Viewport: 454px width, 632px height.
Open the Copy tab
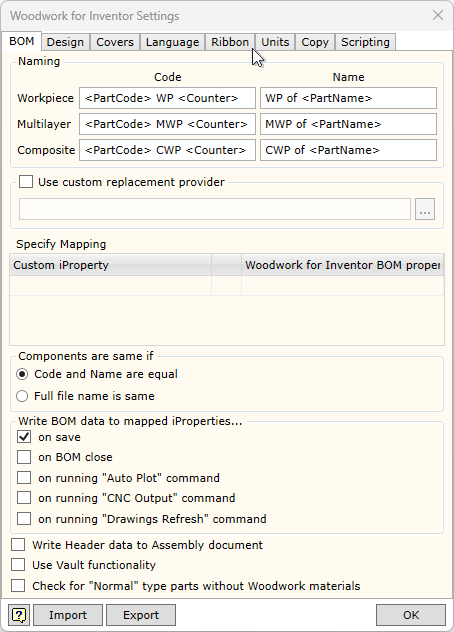click(x=315, y=42)
